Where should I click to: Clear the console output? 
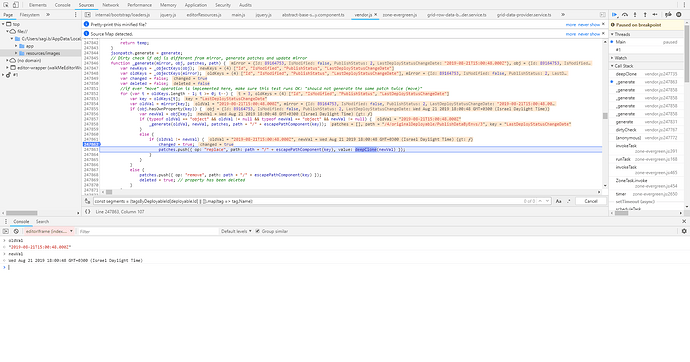[16, 231]
